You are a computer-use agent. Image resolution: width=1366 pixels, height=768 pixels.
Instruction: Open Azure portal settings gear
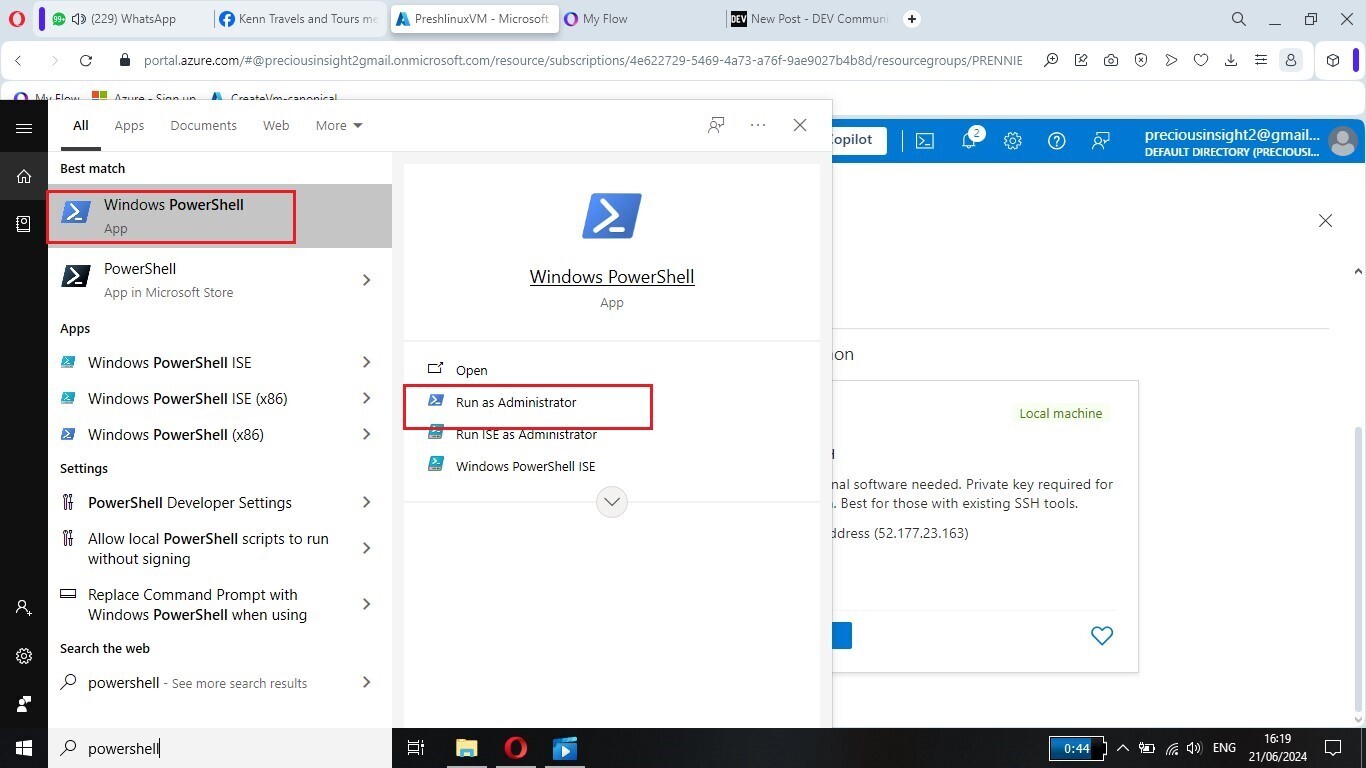coord(1013,141)
